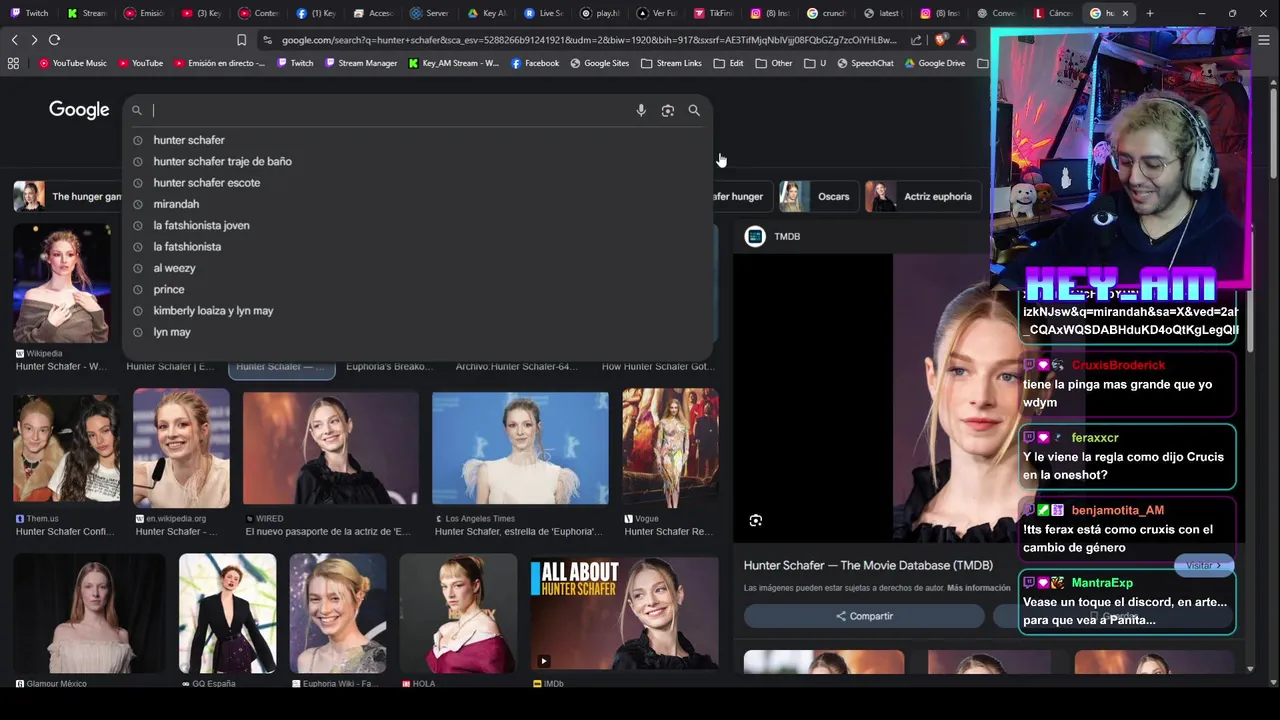Open the Vogue image result thumbnail

click(x=670, y=448)
